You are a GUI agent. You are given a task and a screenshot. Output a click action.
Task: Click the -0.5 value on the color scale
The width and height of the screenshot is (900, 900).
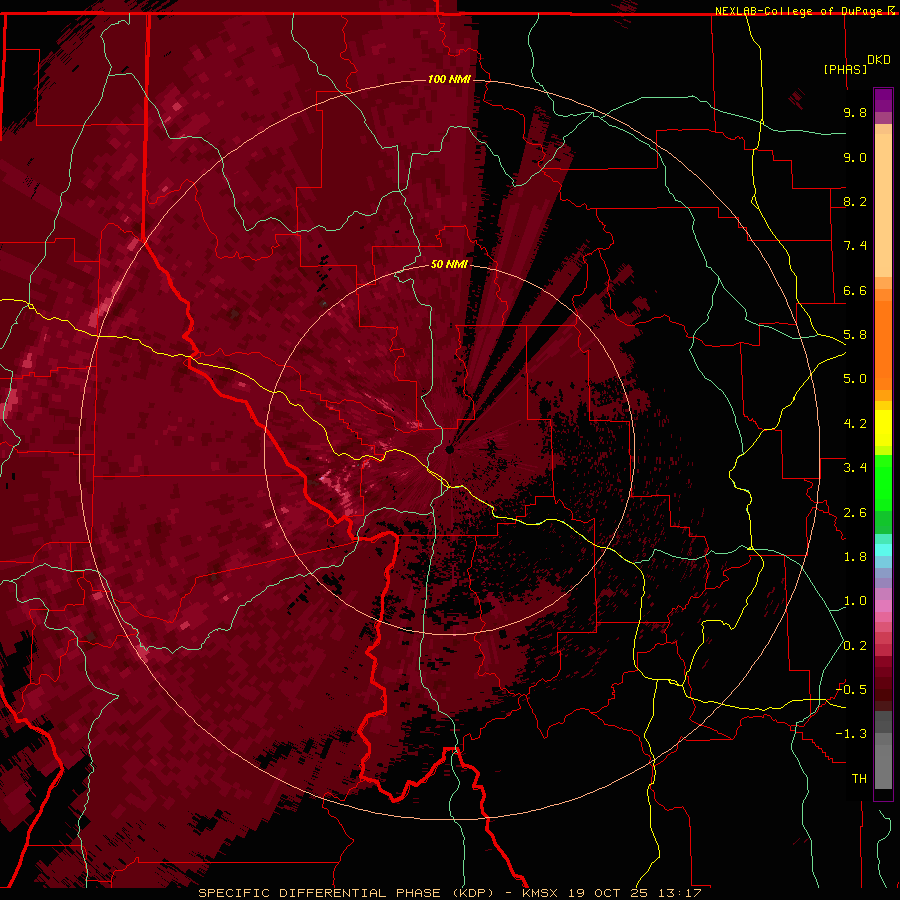852,690
